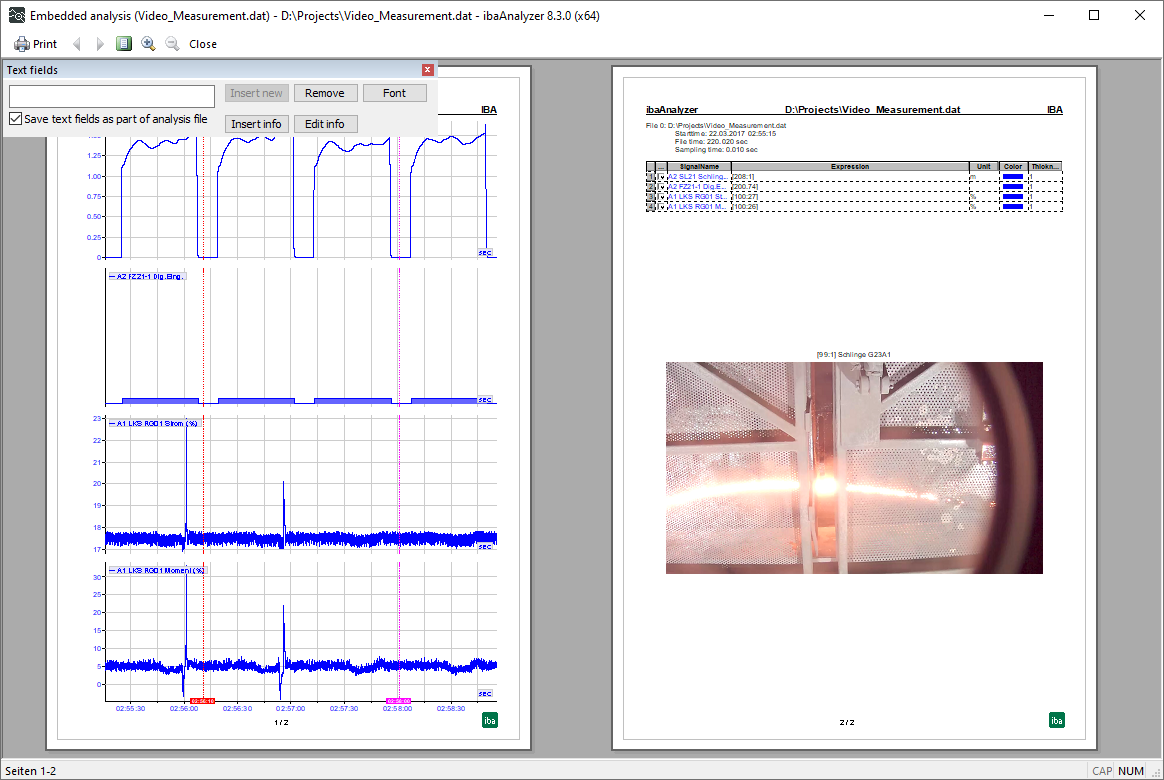Image resolution: width=1164 pixels, height=780 pixels.
Task: Go to previous page arrow
Action: [x=77, y=44]
